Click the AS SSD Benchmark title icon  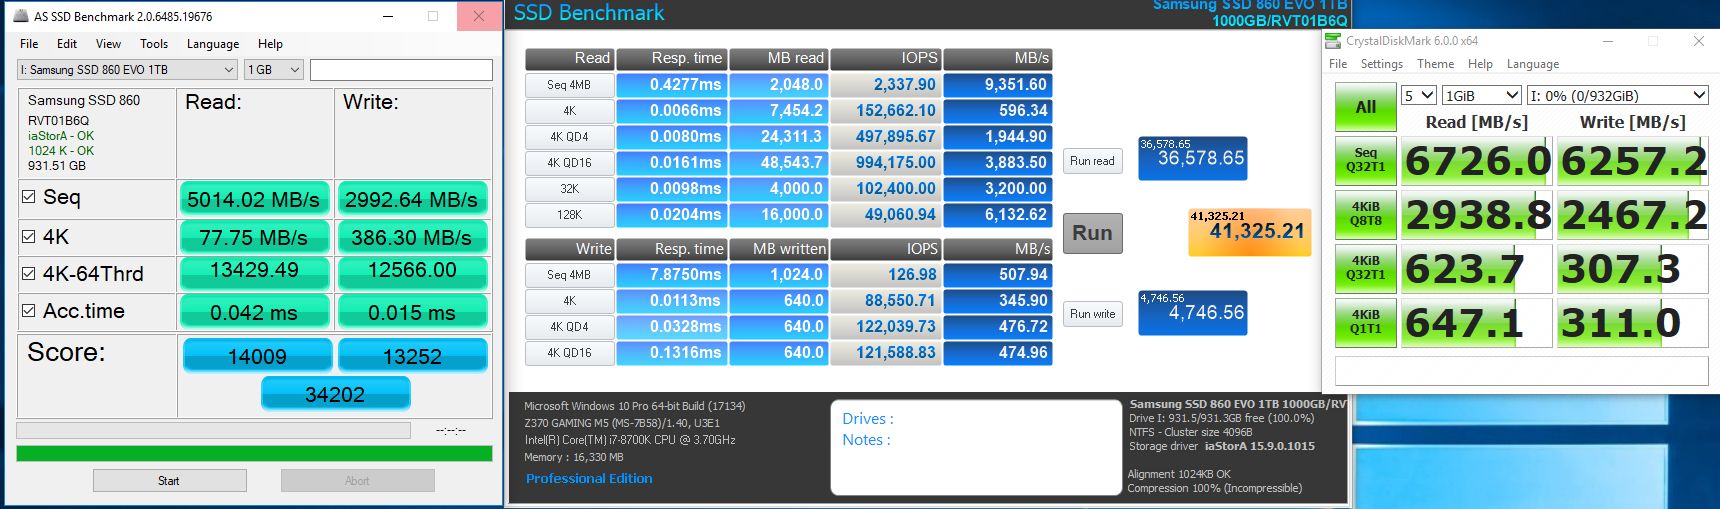tap(19, 16)
